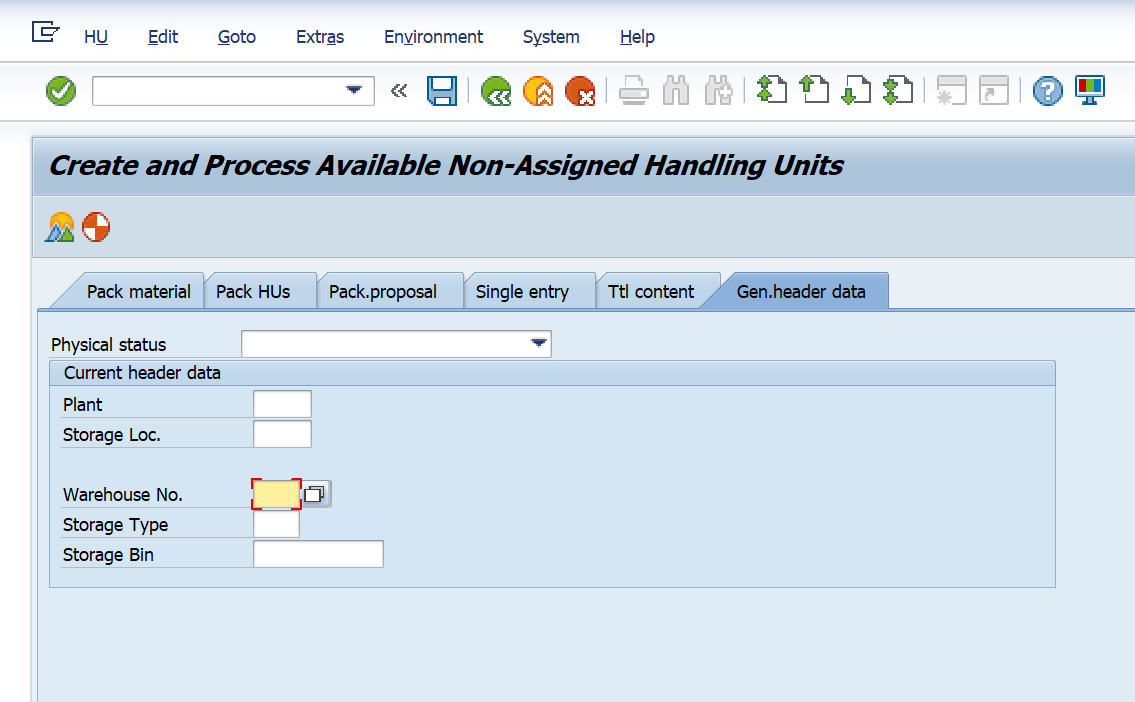The width and height of the screenshot is (1135, 702).
Task: Click the Find (binoculars) icon
Action: pos(675,90)
